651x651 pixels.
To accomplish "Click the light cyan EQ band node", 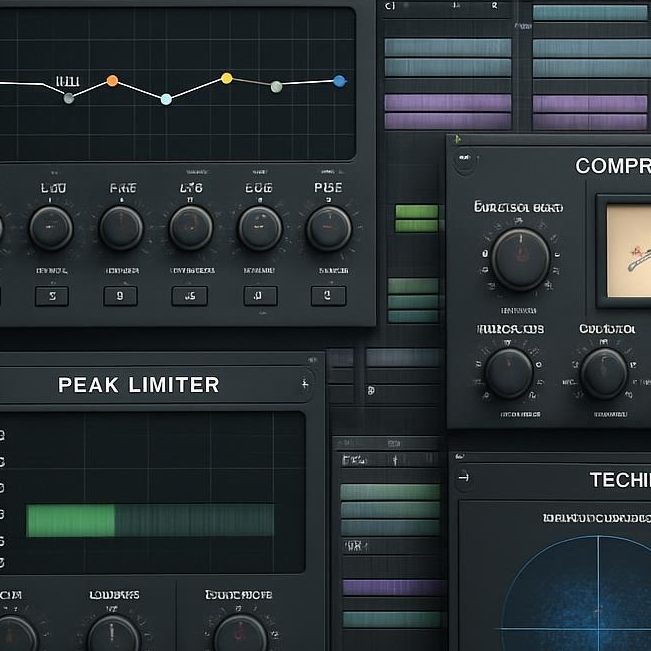I will pos(166,98).
